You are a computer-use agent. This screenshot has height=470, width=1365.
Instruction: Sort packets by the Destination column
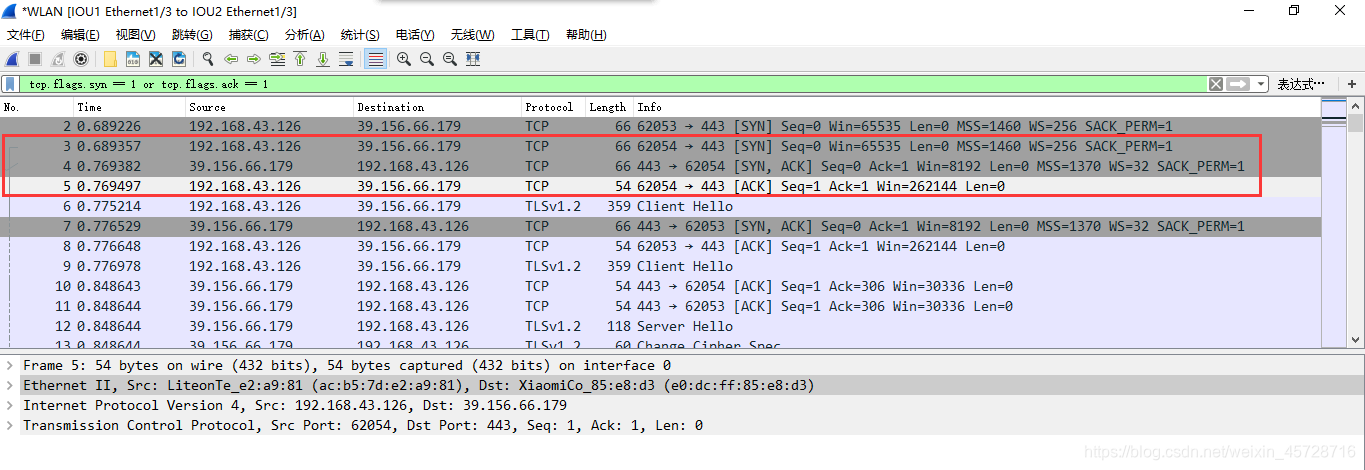[438, 107]
